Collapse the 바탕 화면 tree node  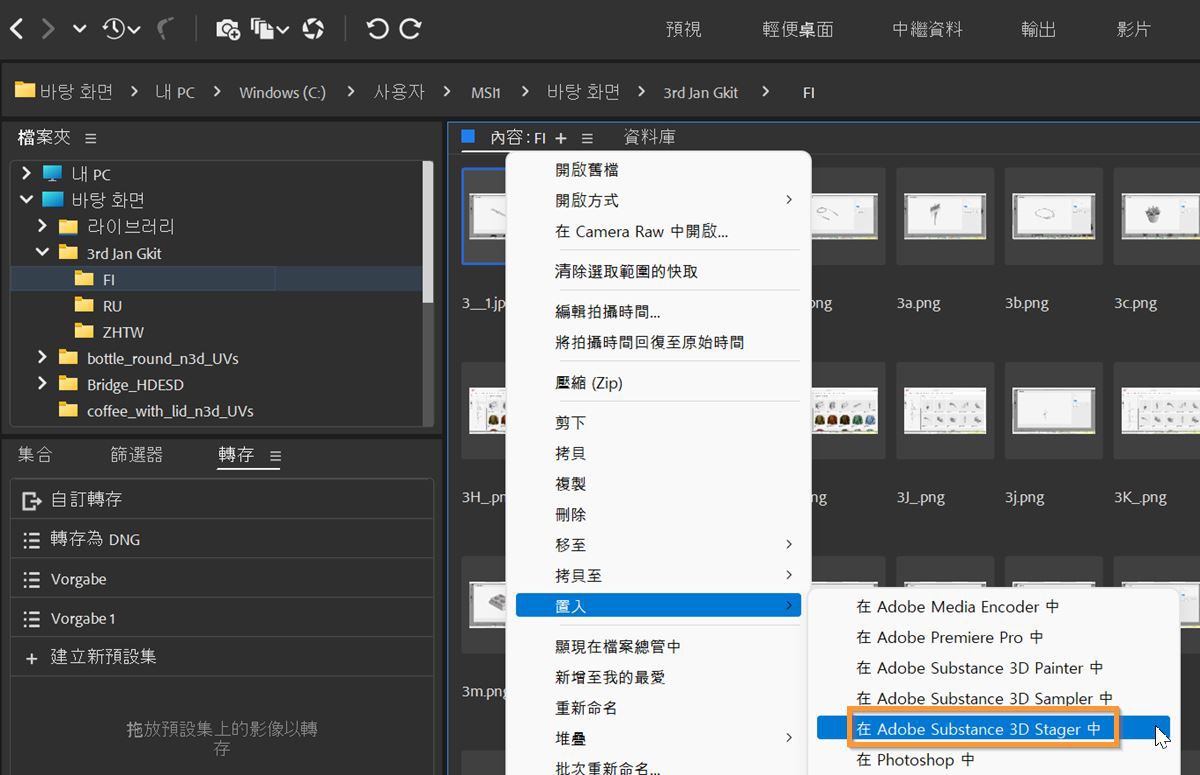pos(26,200)
